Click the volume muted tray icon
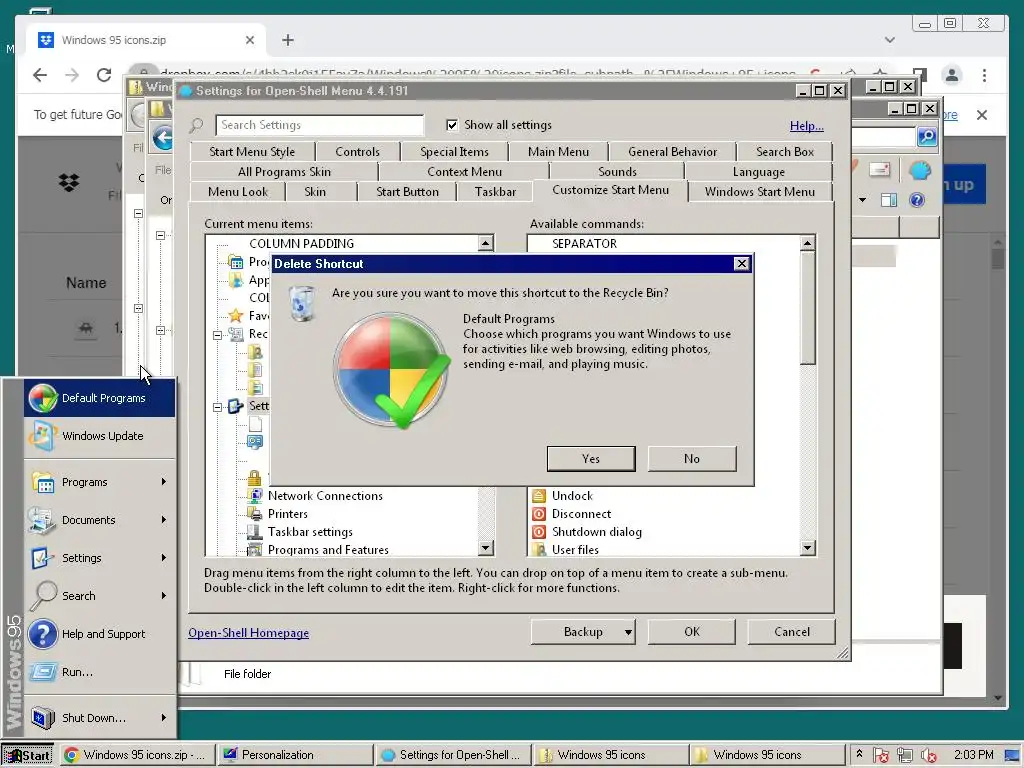This screenshot has width=1024, height=768. coord(929,755)
